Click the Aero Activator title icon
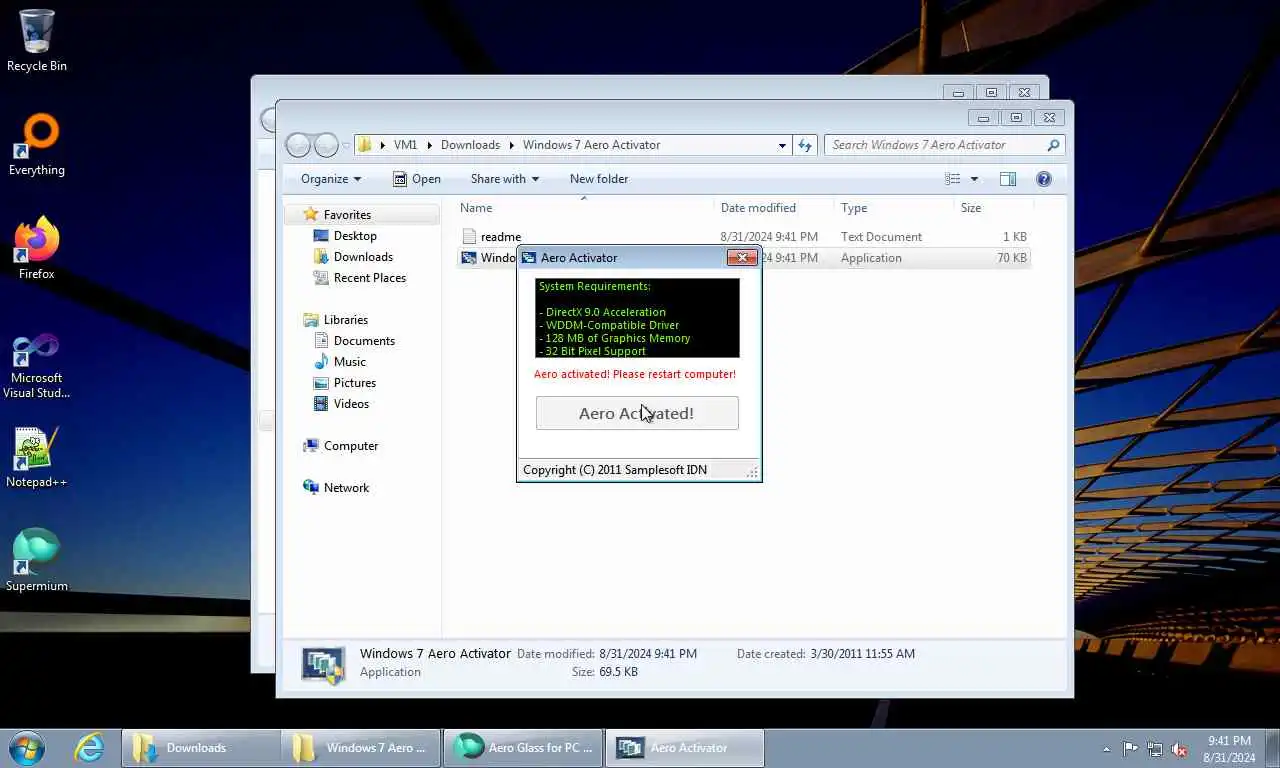Screen dimensions: 1280x768 [529, 258]
